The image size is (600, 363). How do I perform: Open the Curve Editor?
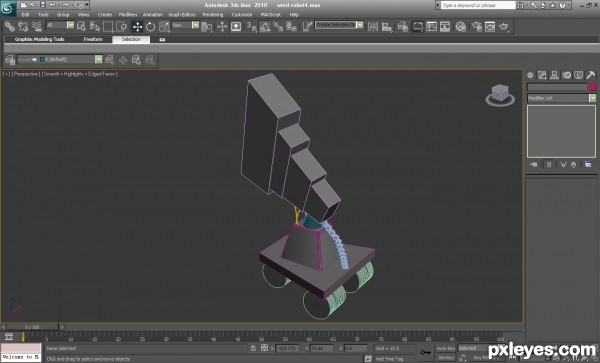coord(431,26)
